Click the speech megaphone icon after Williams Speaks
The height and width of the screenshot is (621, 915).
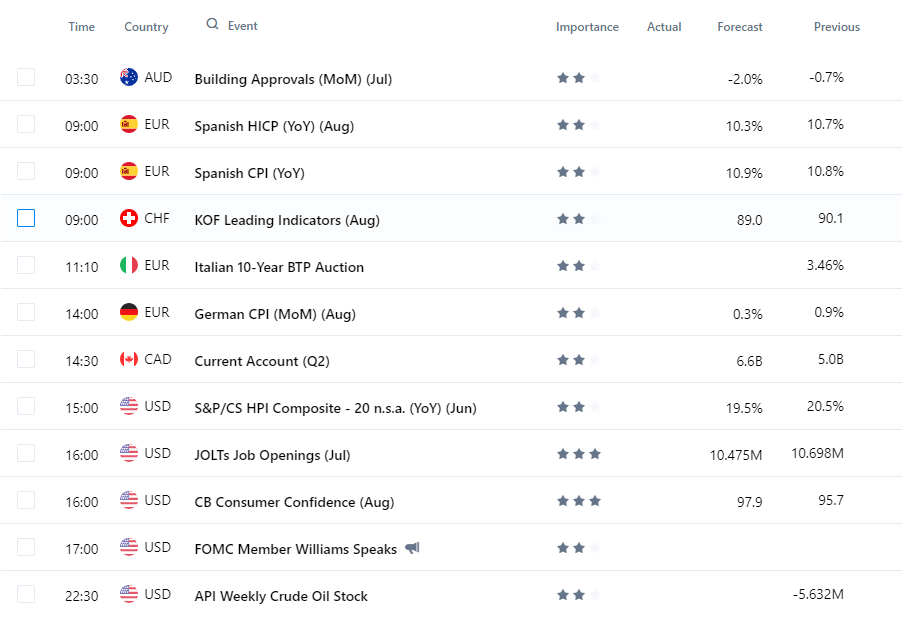(413, 549)
